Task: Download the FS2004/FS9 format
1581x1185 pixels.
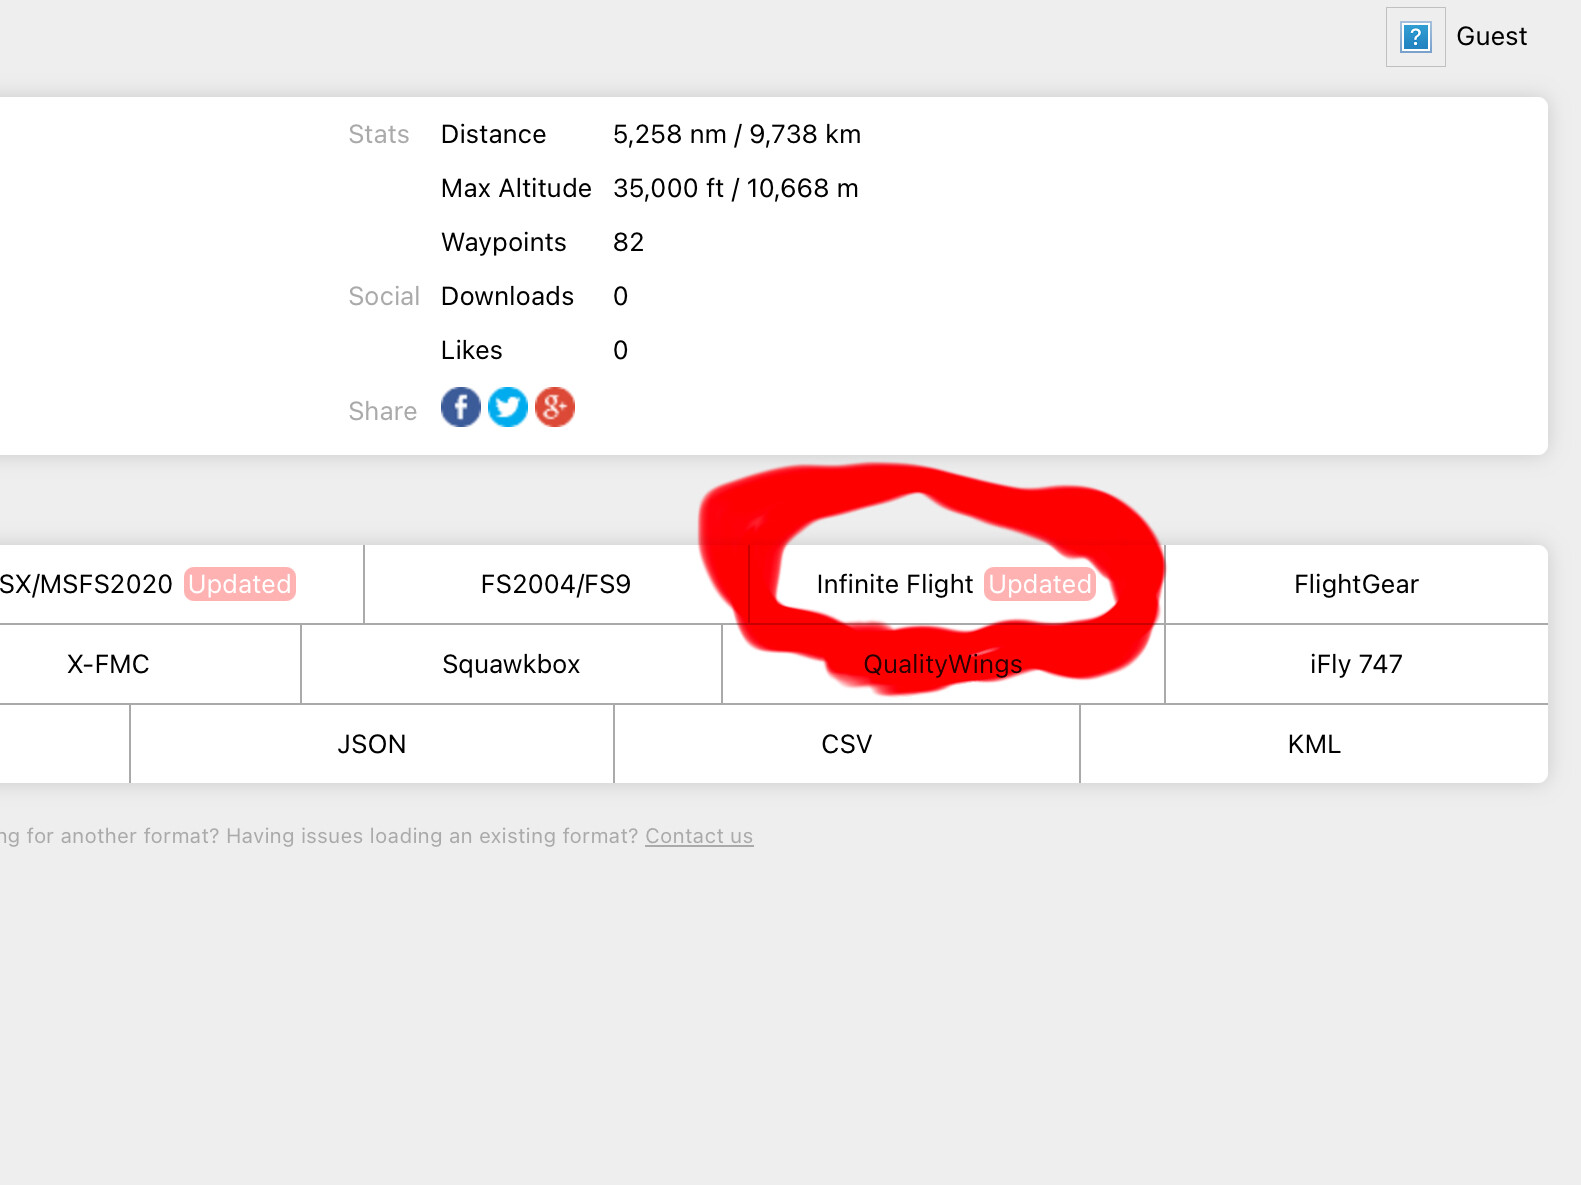Action: pyautogui.click(x=556, y=584)
